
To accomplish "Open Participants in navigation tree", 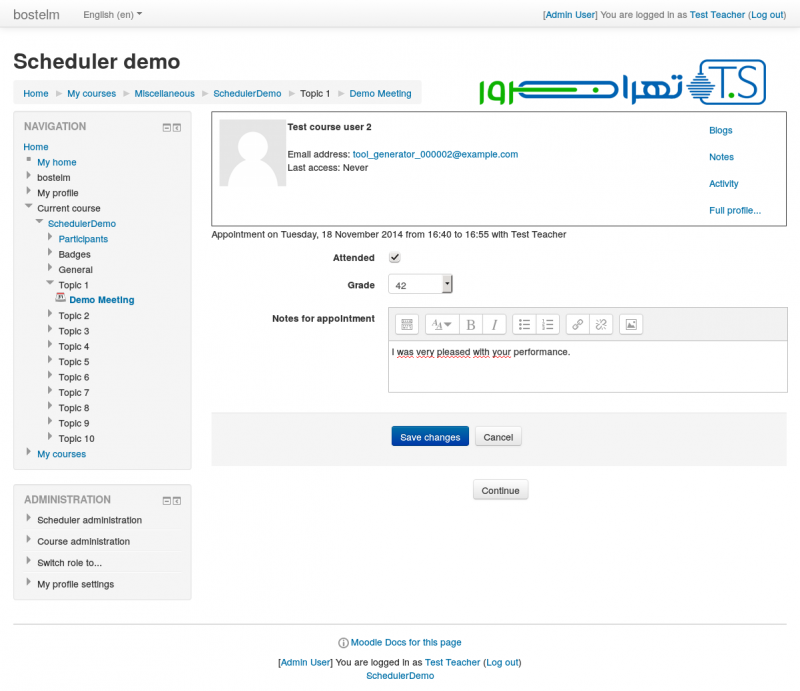I will point(83,239).
